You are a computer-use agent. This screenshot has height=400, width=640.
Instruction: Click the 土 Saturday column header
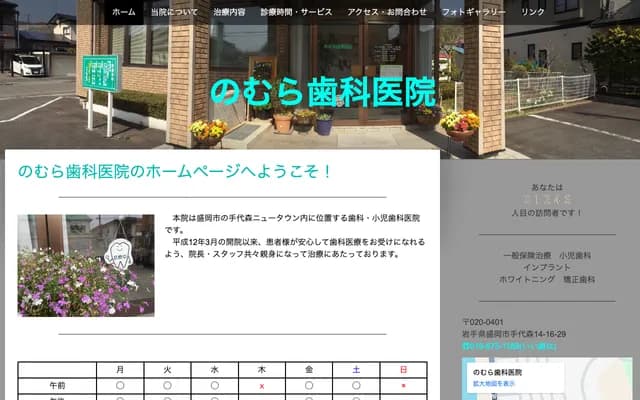pyautogui.click(x=356, y=370)
